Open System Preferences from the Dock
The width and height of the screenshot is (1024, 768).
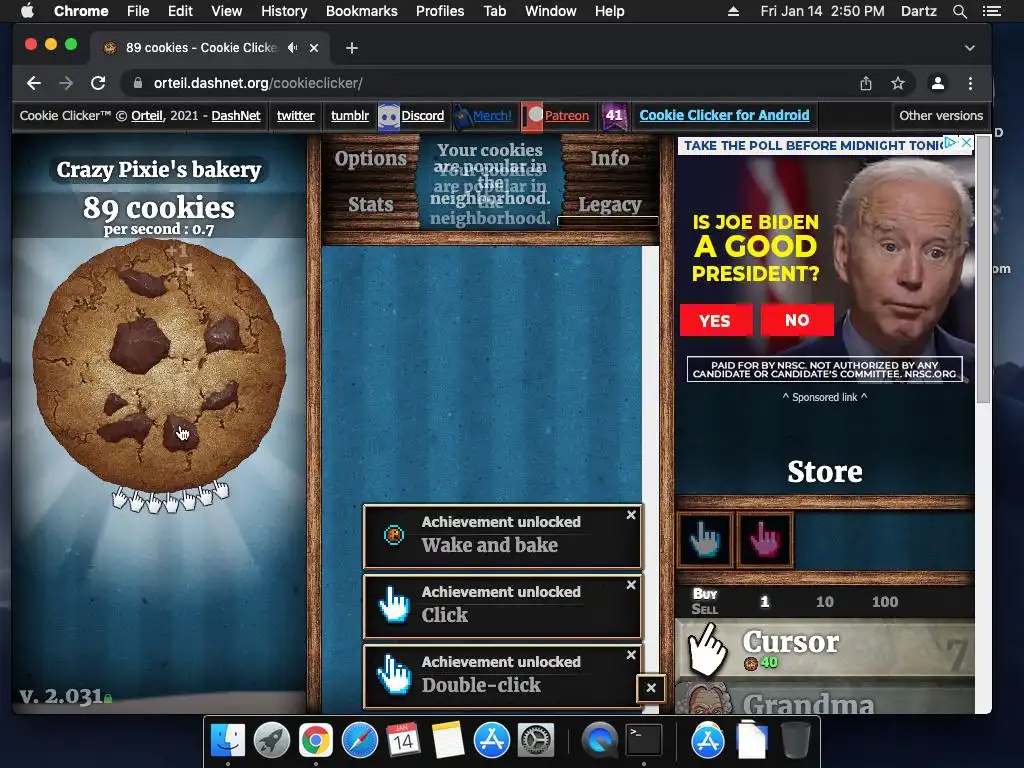[x=536, y=740]
